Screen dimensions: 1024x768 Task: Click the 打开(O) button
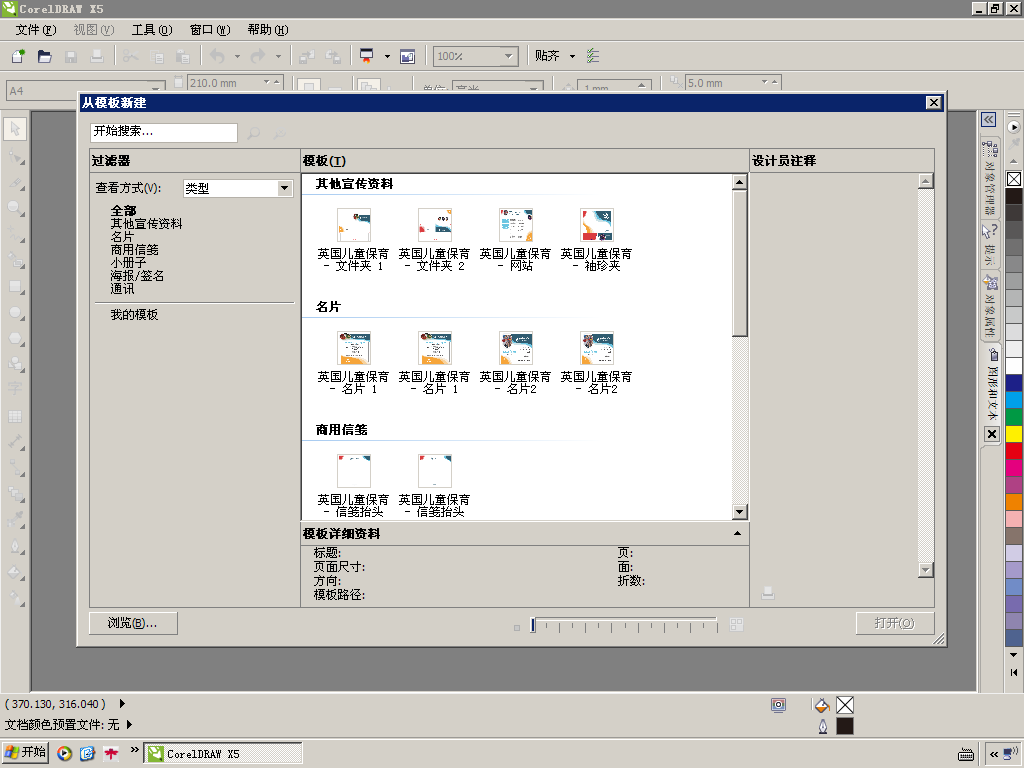pyautogui.click(x=895, y=623)
